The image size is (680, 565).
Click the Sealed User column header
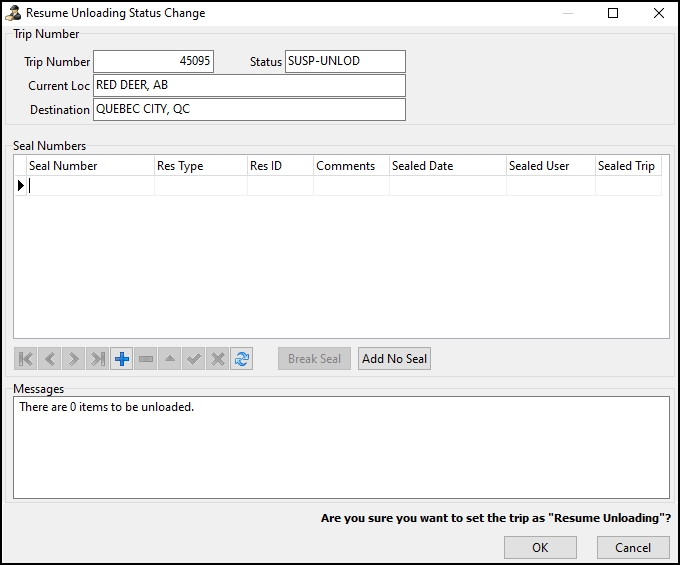[x=551, y=166]
